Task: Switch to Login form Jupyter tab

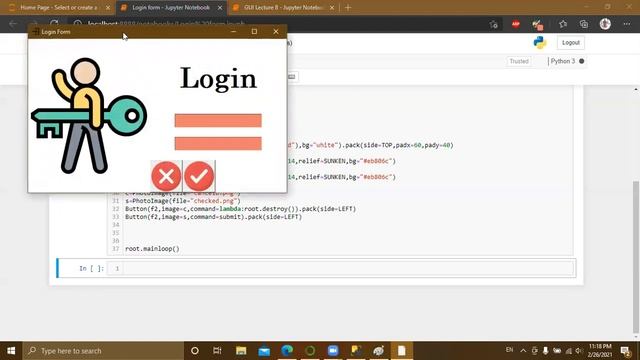Action: 171,7
